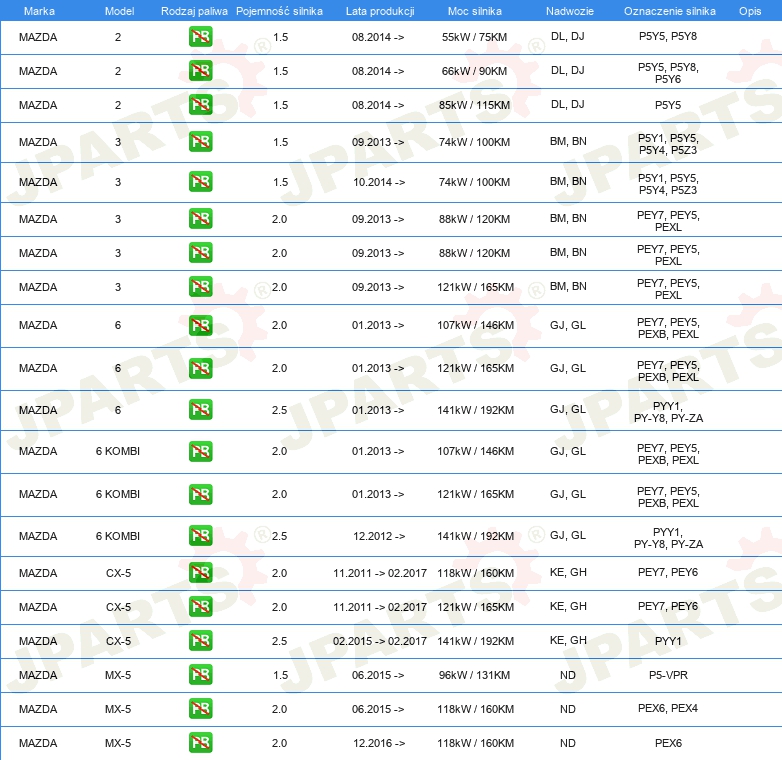Viewport: 782px width, 760px height.
Task: Click the Pojemność silnika column header
Action: (279, 11)
